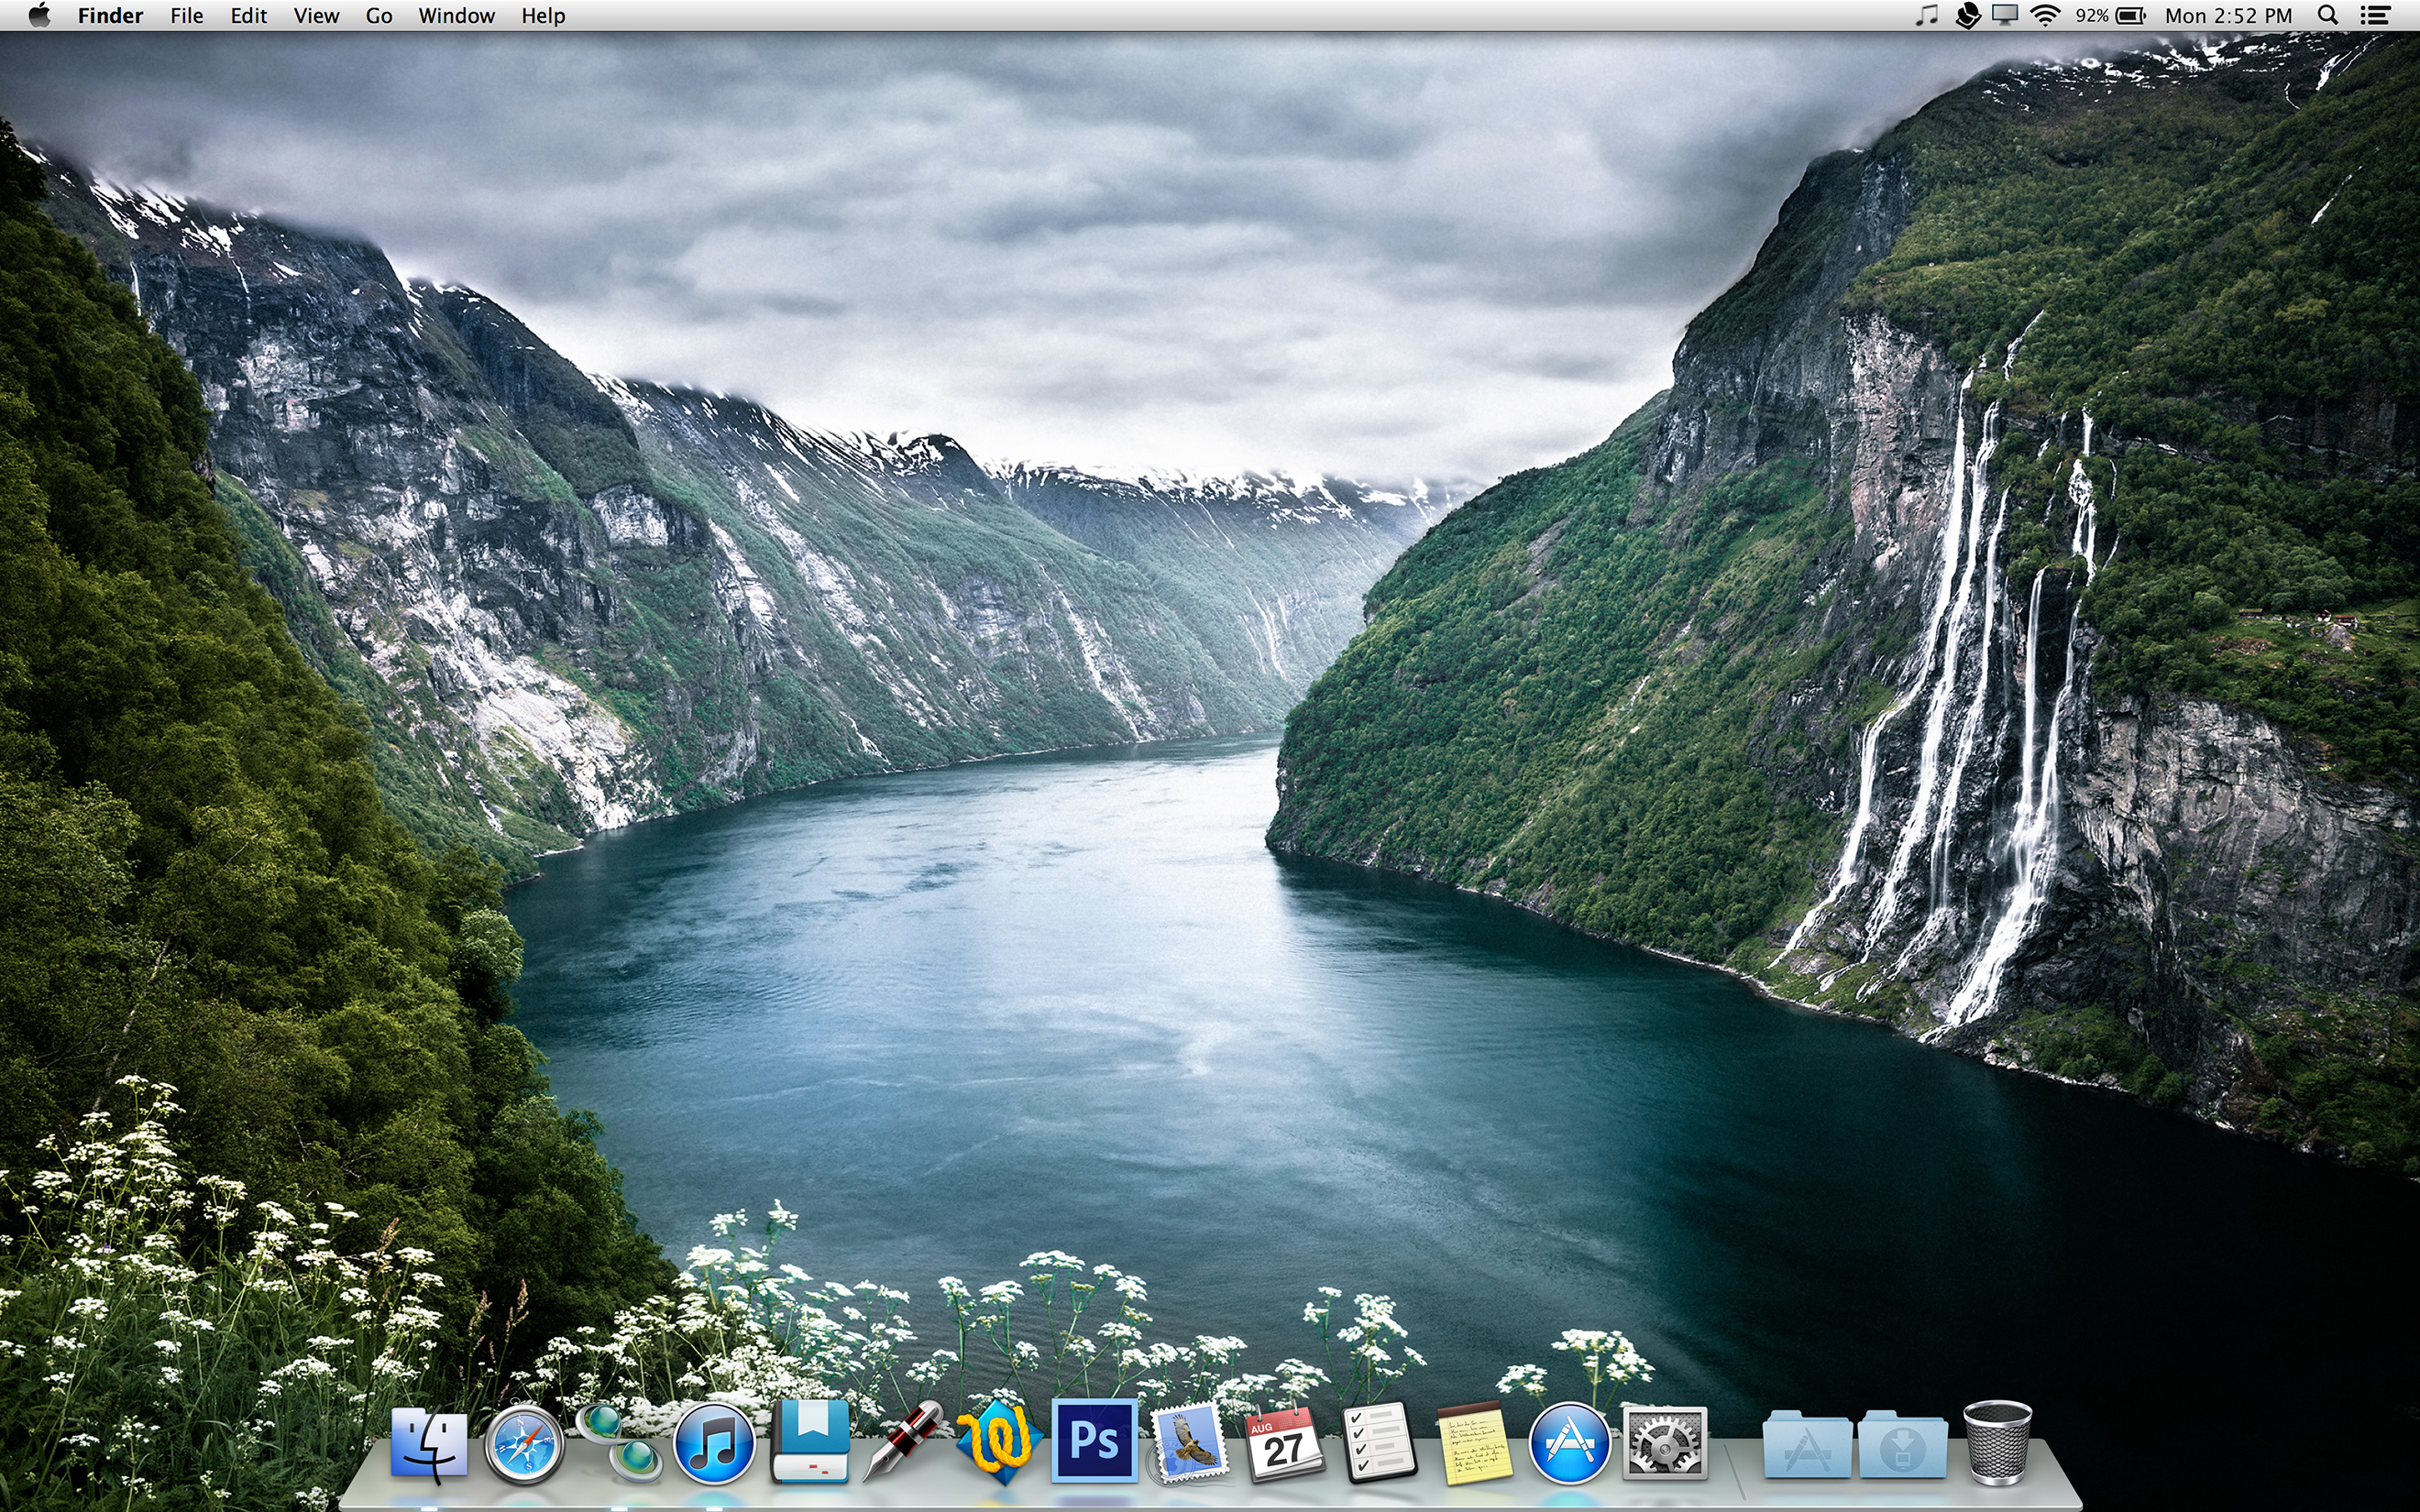Launch Photoshop from the Dock
Viewport: 2420px width, 1512px height.
(1094, 1441)
